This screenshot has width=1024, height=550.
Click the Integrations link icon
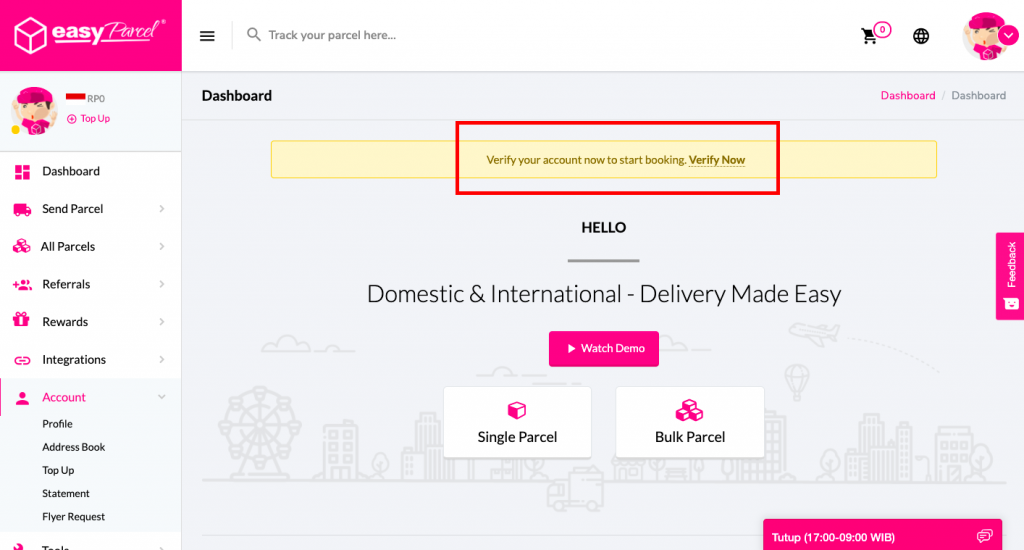[22, 360]
